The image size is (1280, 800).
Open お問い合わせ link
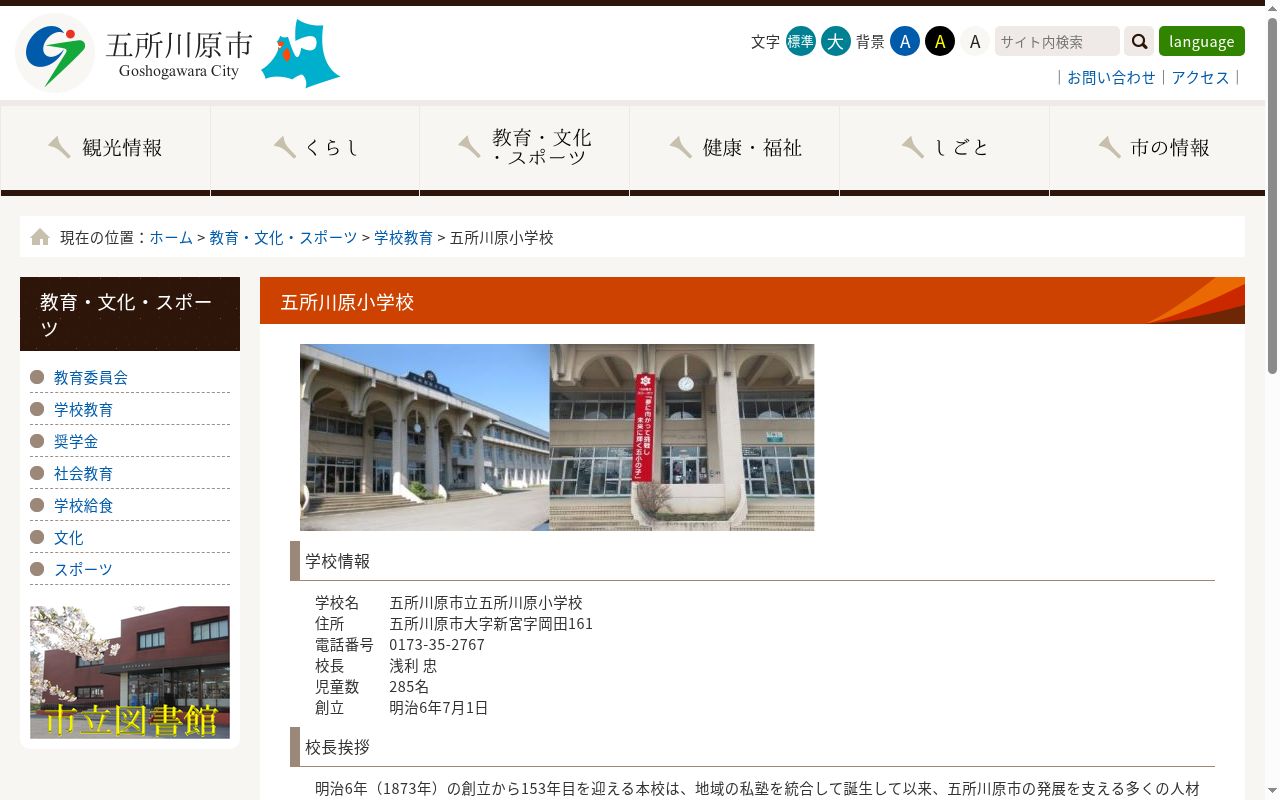[1111, 77]
